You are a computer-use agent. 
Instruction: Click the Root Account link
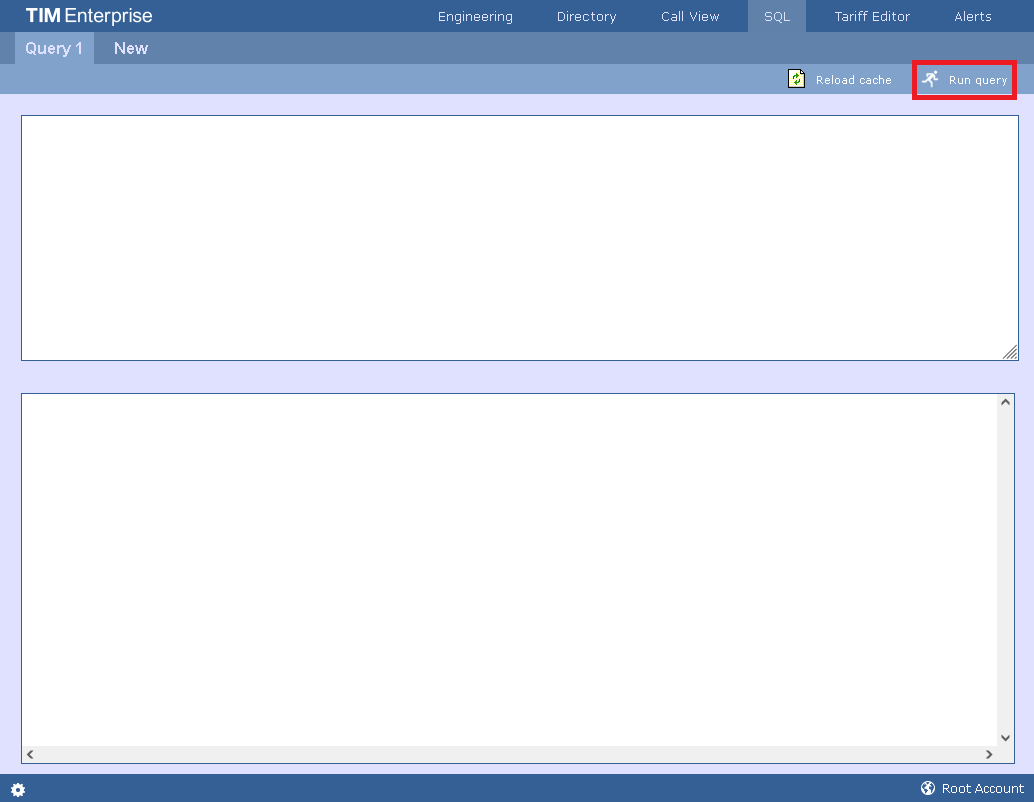click(x=983, y=788)
